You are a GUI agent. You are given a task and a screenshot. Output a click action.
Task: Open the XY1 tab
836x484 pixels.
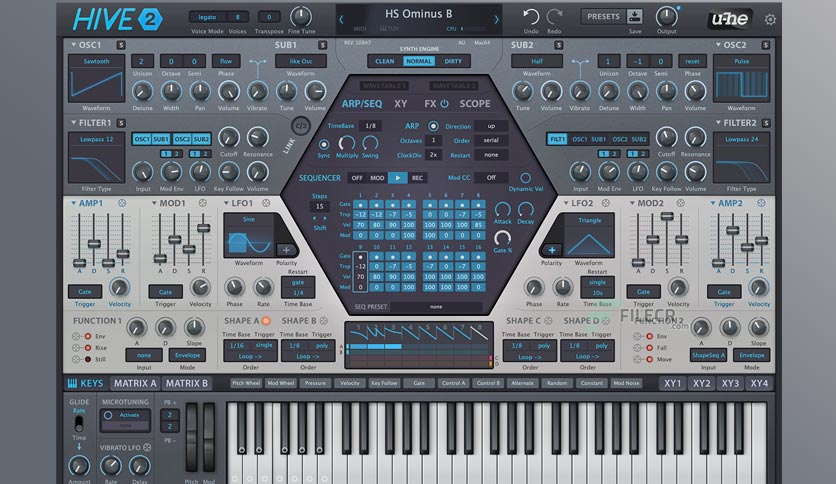672,383
